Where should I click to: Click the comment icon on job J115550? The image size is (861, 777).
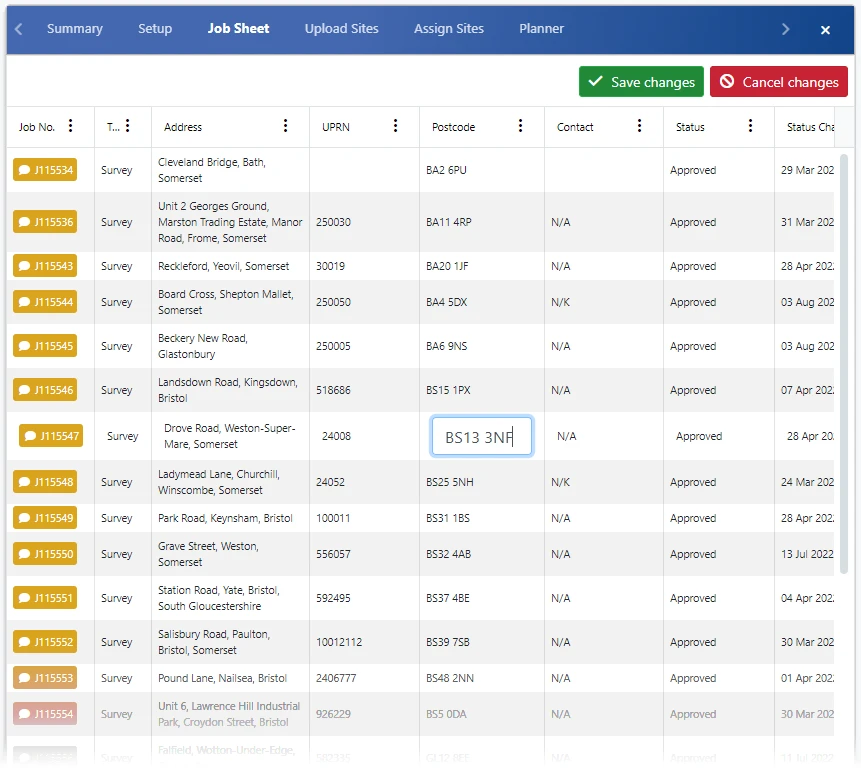(25, 554)
